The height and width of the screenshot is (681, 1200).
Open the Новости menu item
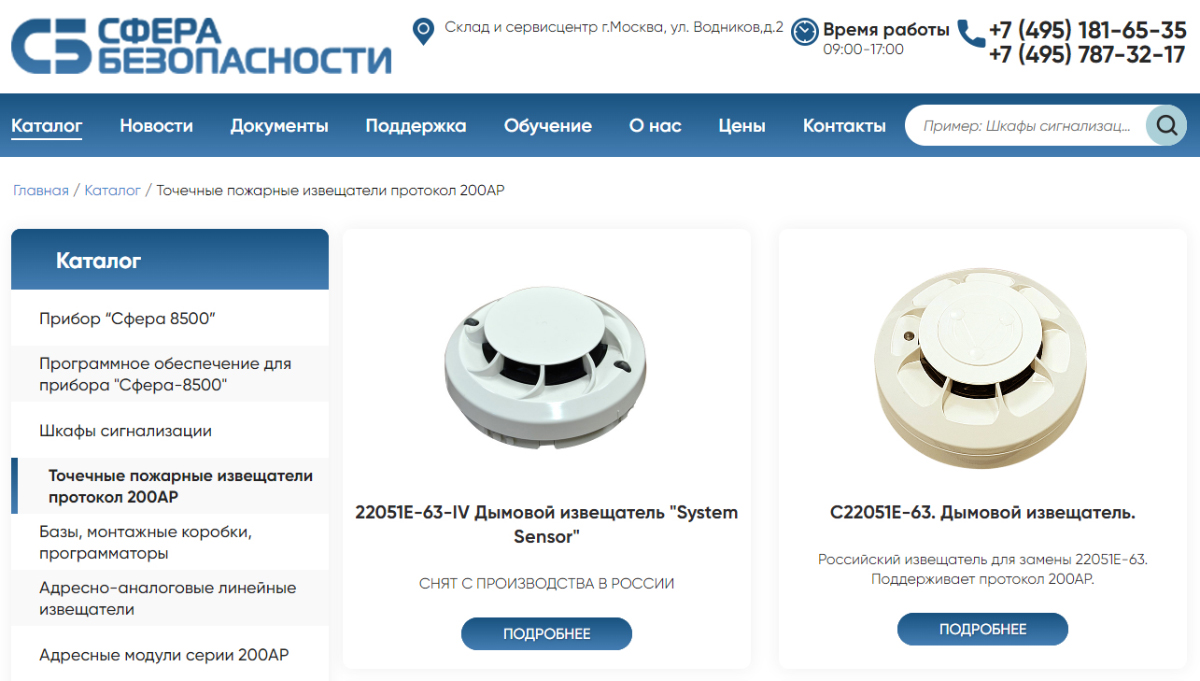click(x=156, y=126)
